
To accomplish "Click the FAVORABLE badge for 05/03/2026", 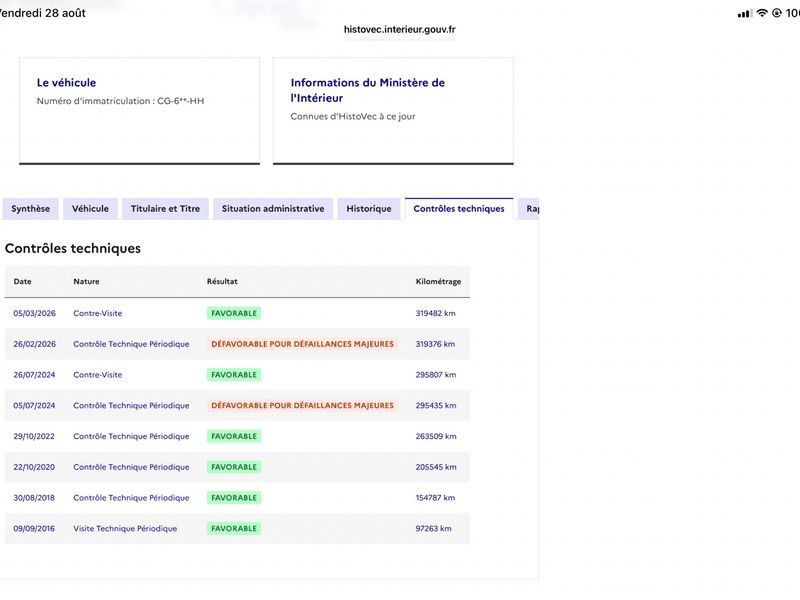I will coord(234,313).
